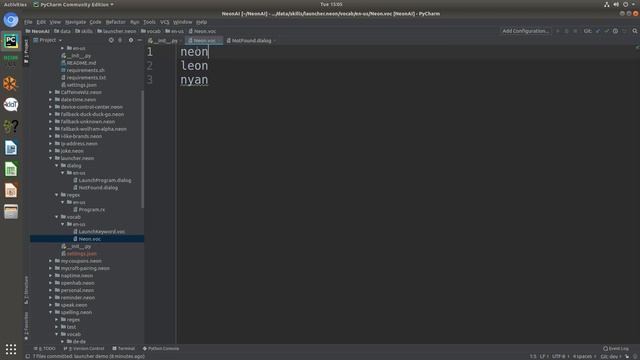Switch to the __init__.py editor tab

point(164,41)
